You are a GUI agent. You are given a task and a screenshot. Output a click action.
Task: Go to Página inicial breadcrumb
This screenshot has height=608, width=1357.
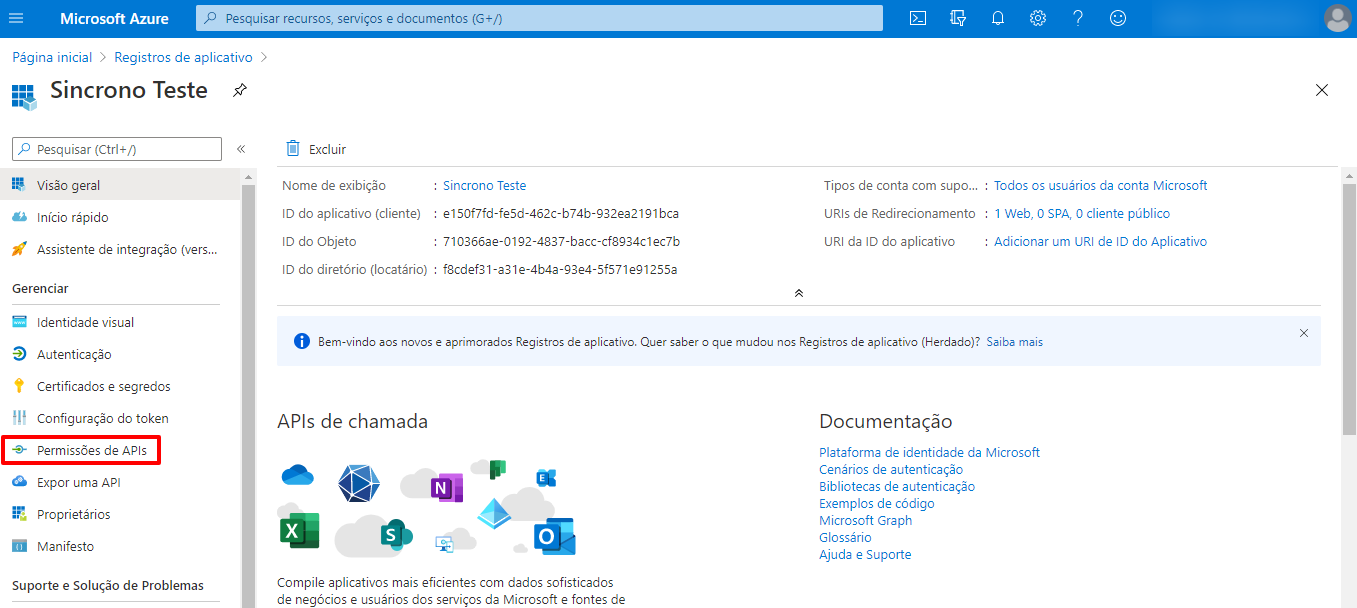[x=52, y=57]
